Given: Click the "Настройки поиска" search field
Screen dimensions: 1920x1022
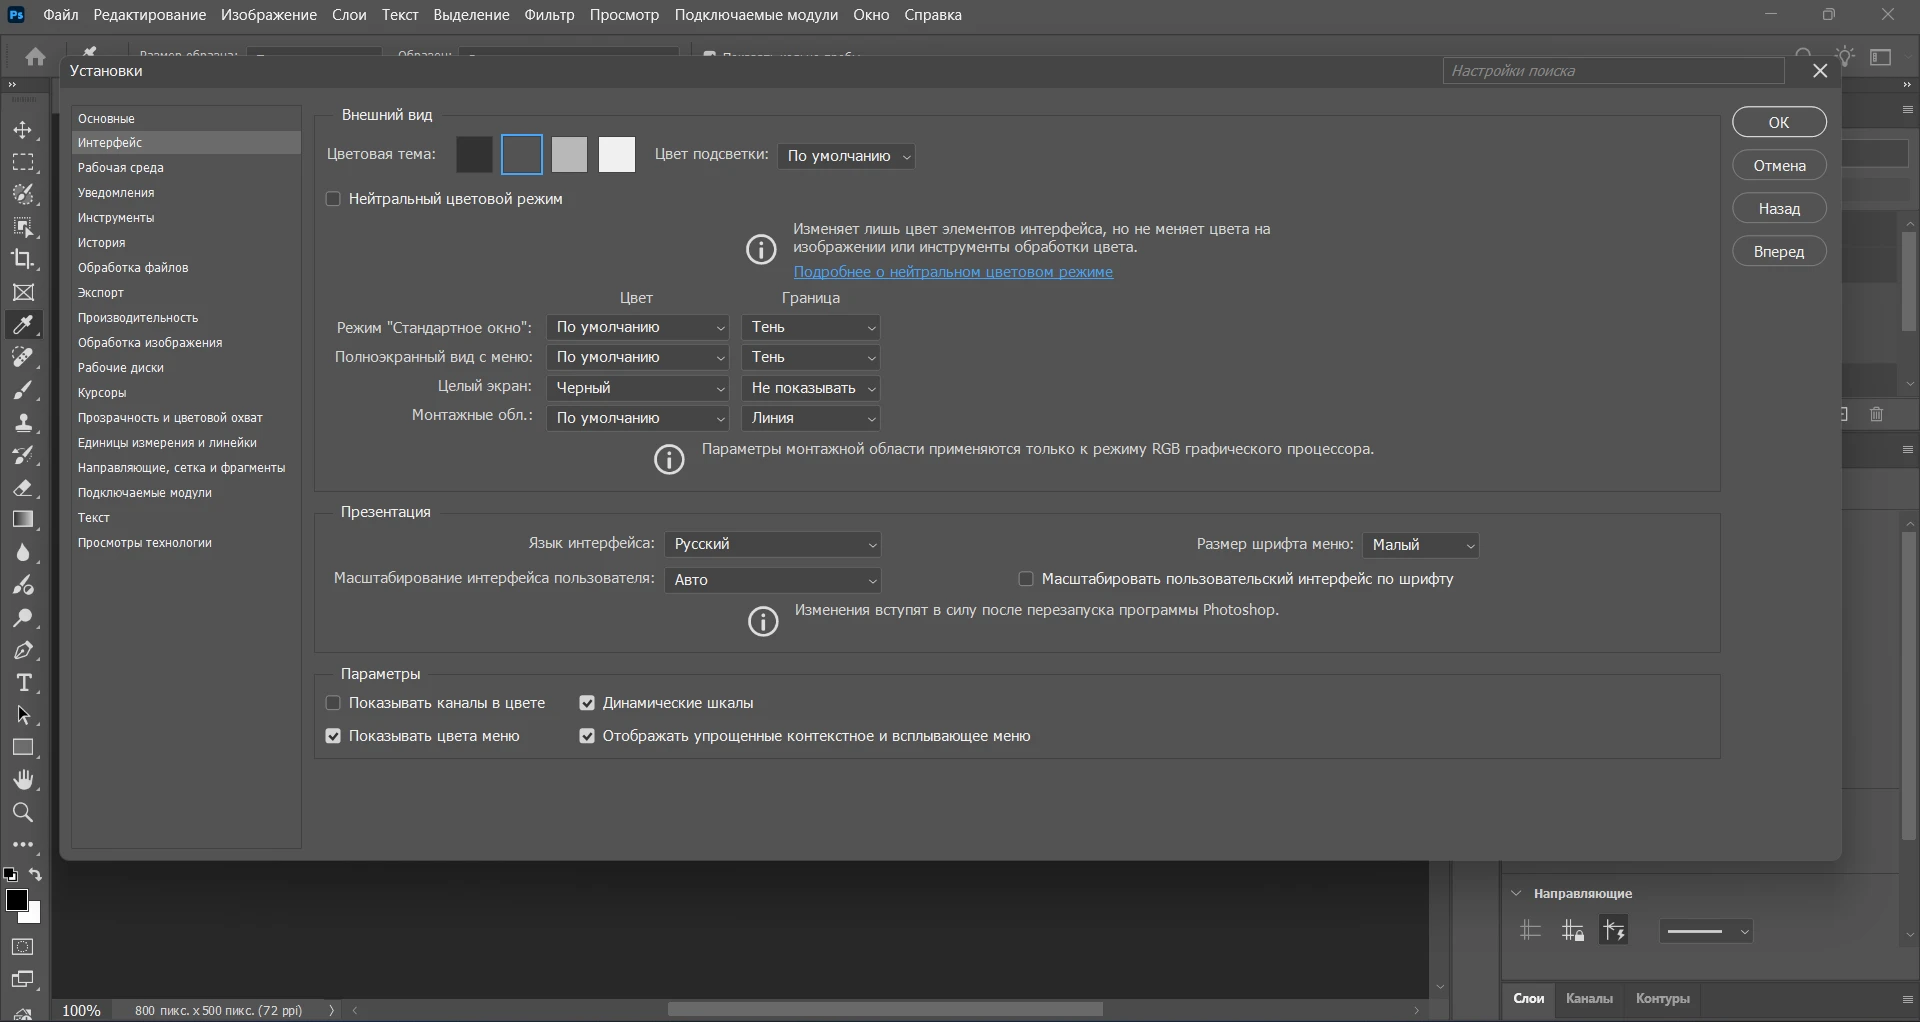Looking at the screenshot, I should (1612, 71).
